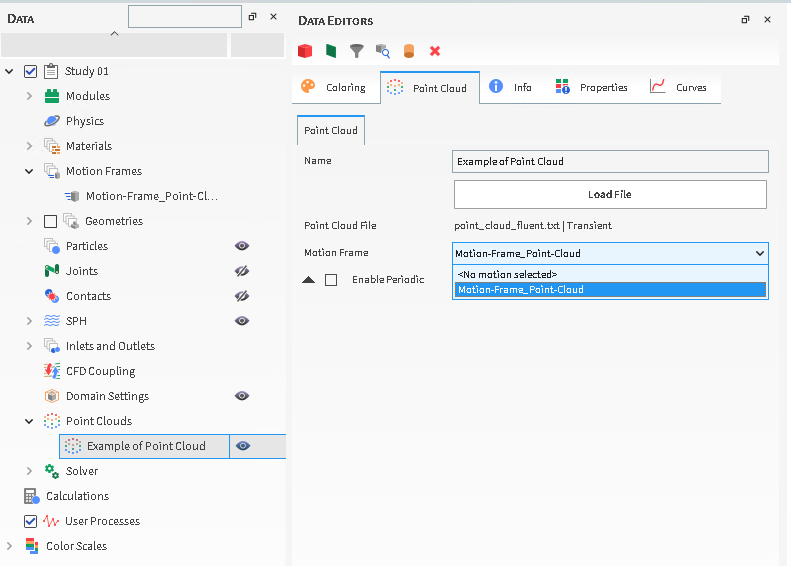
Task: Toggle the Enable Periodic checkbox
Action: (331, 280)
